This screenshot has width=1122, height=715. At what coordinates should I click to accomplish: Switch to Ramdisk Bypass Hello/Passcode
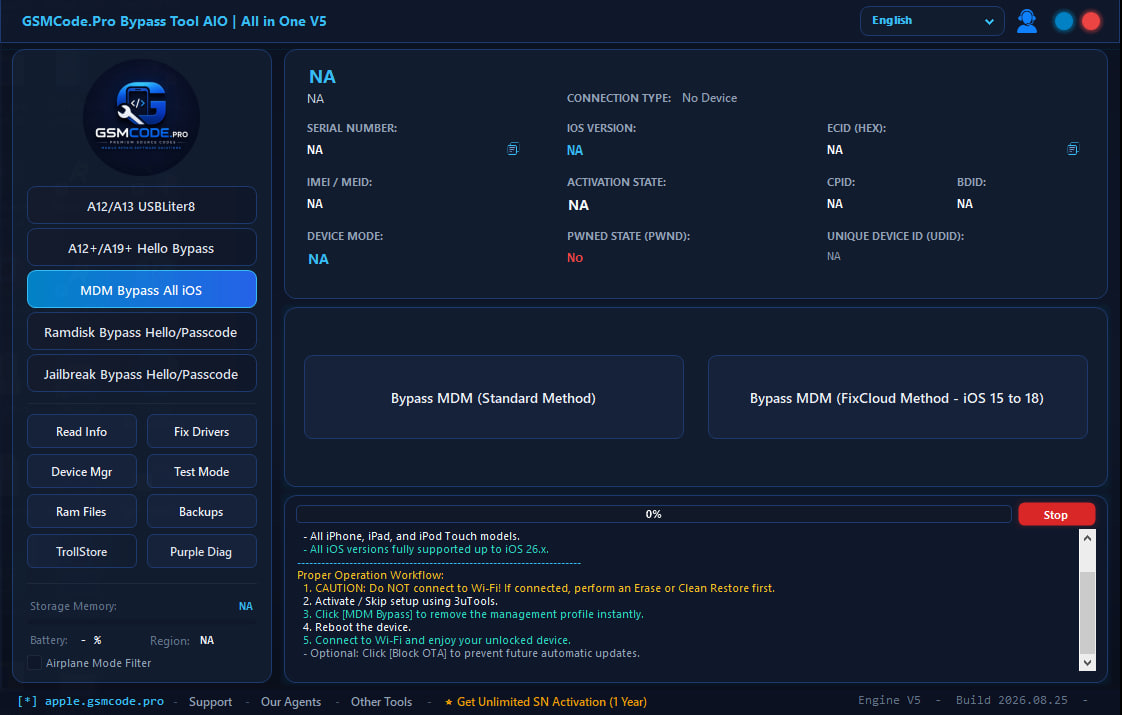[x=142, y=332]
